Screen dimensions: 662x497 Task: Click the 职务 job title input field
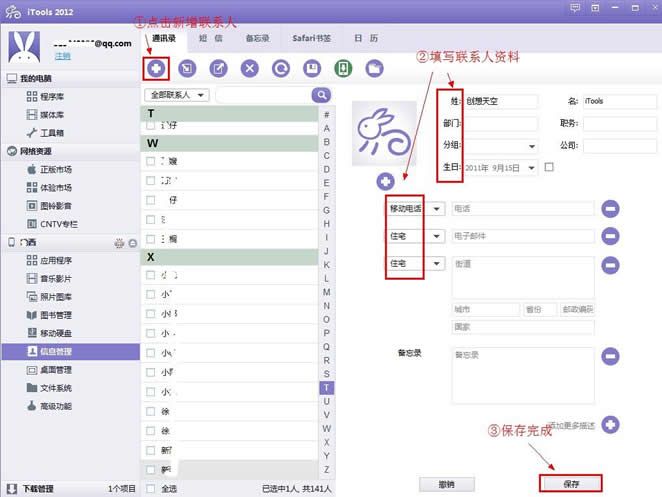[x=620, y=123]
